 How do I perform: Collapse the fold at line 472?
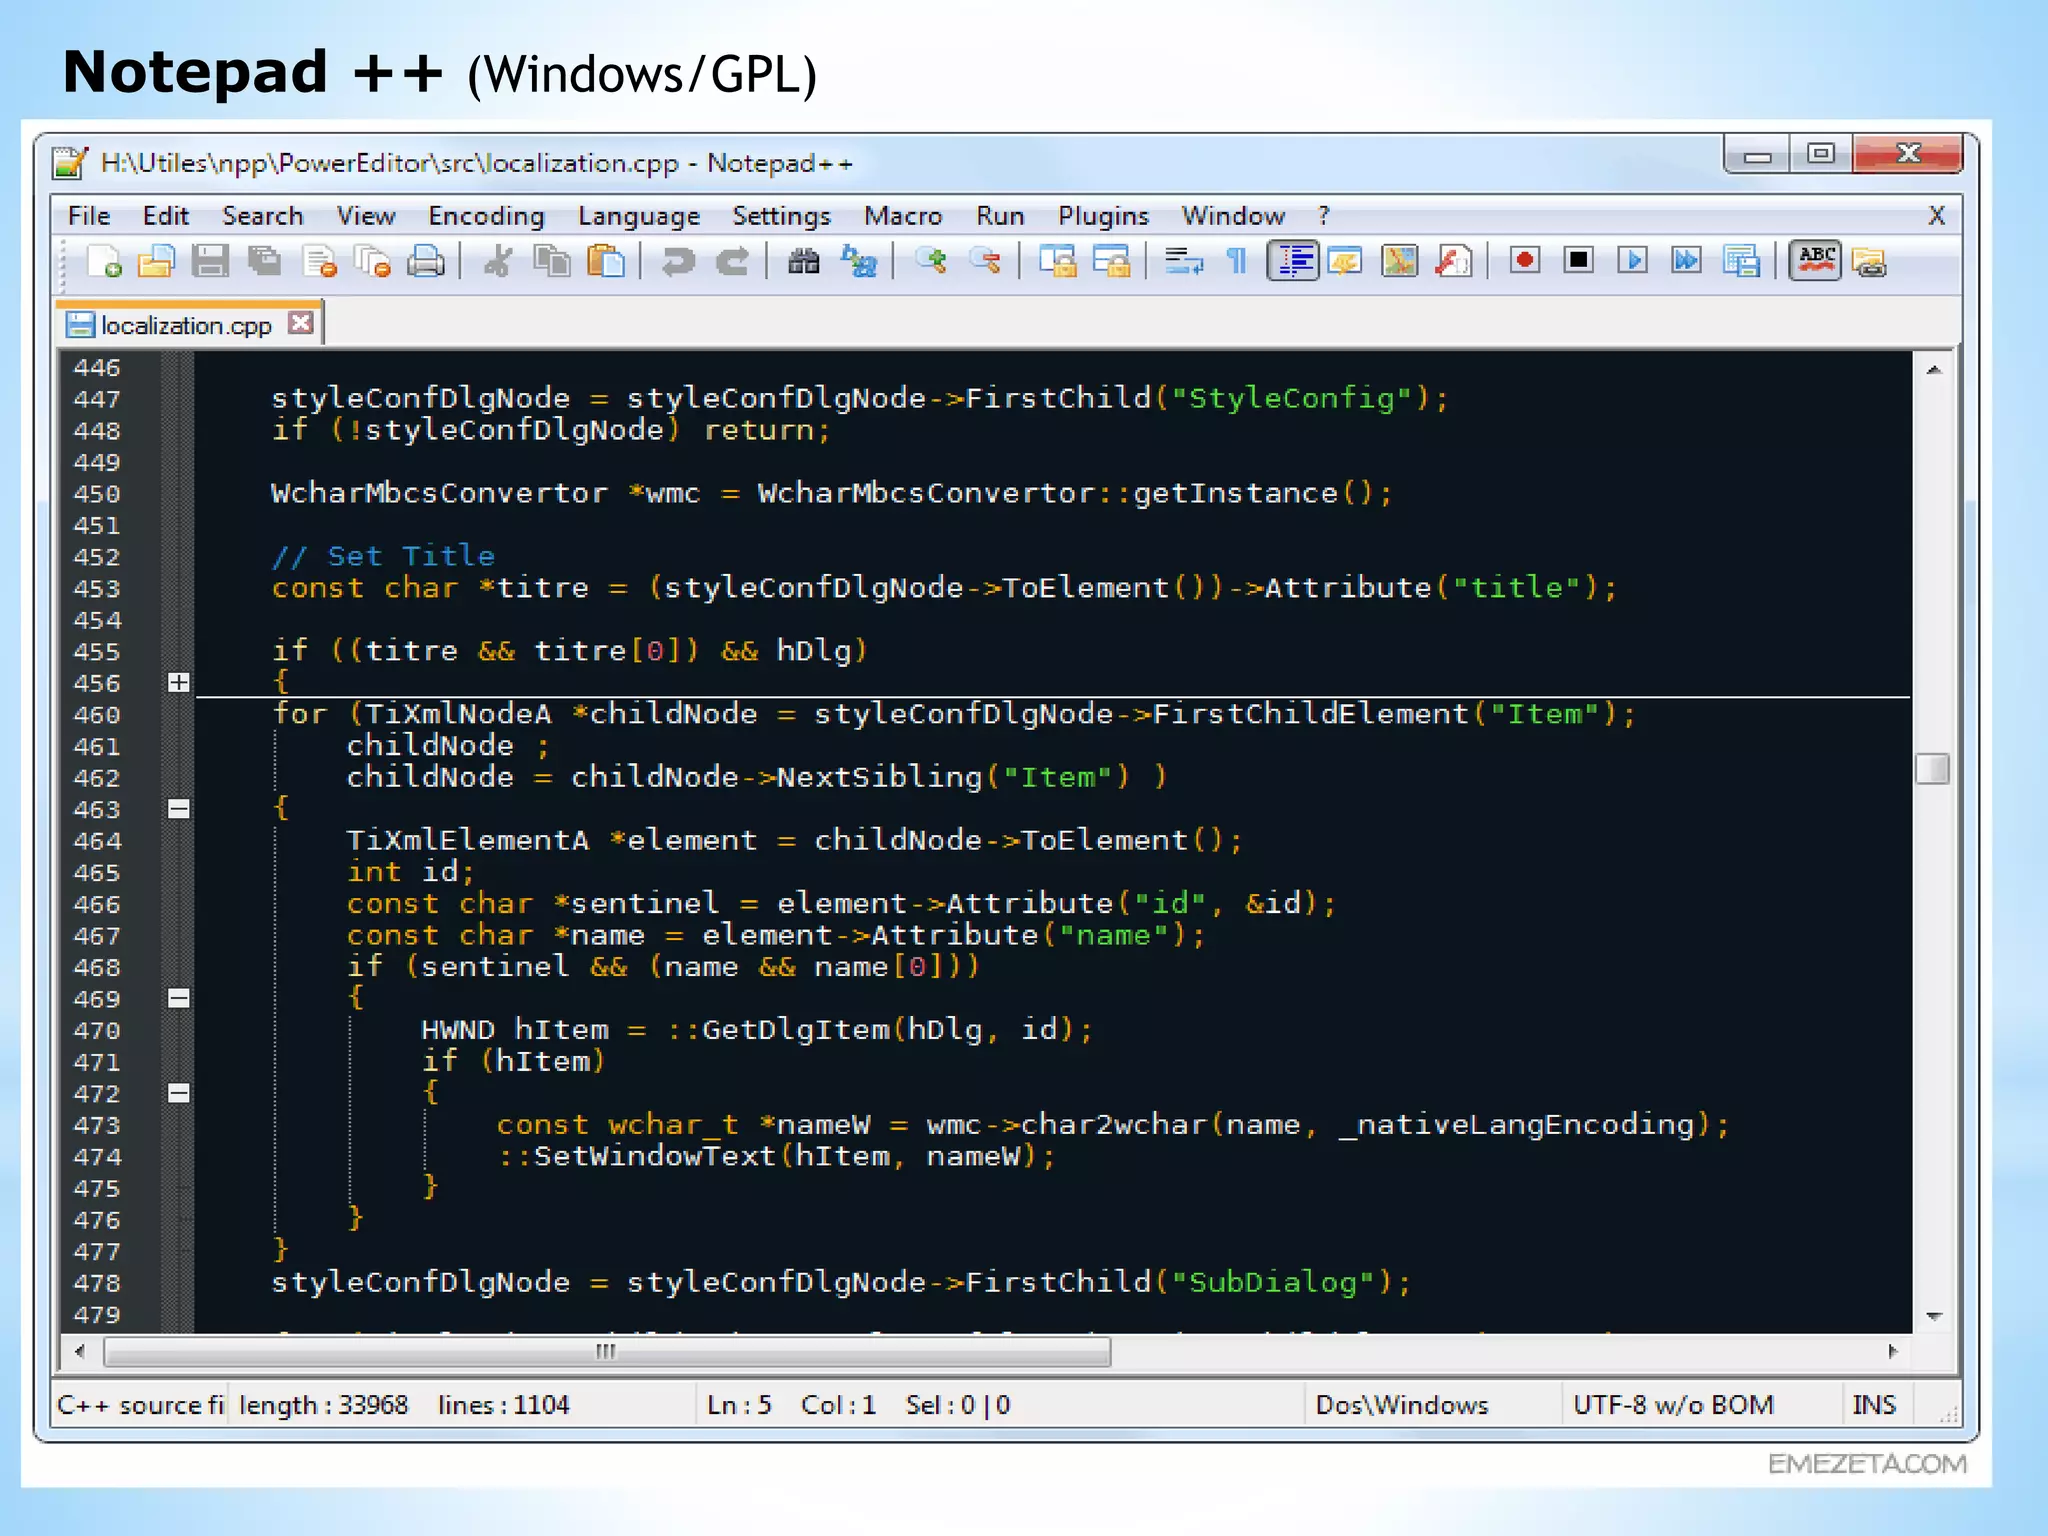coord(179,1093)
